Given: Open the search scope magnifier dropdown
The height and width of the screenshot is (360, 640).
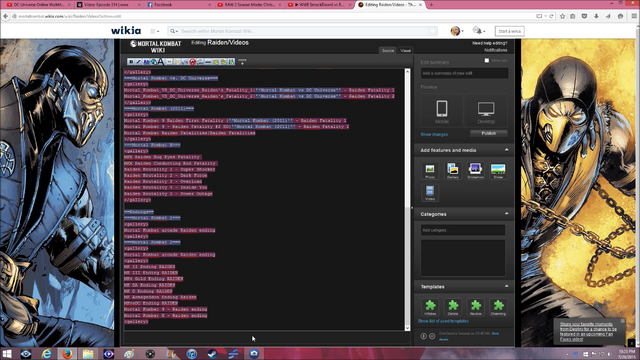Looking at the screenshot, I should [x=173, y=31].
